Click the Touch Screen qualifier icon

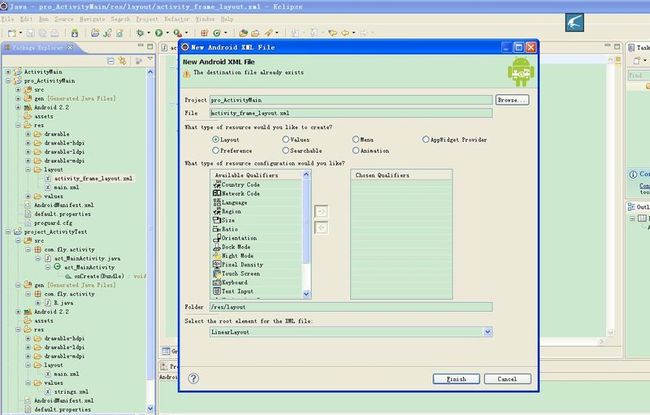pos(217,273)
